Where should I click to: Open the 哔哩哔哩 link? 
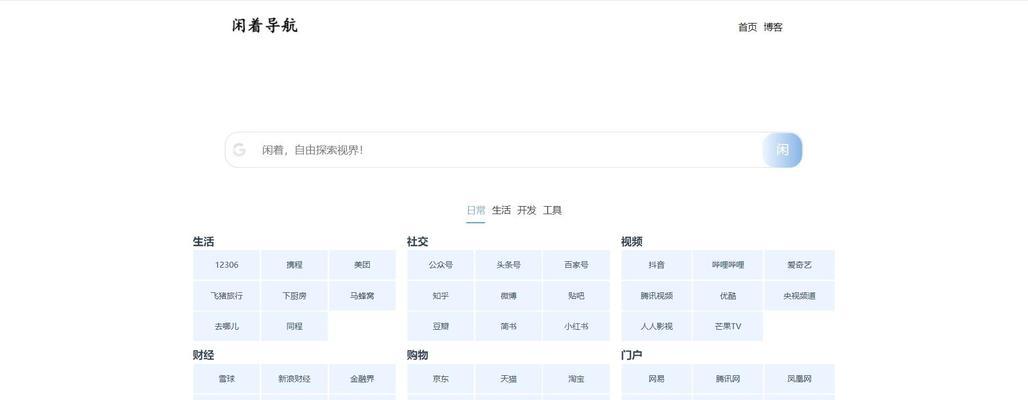point(728,265)
